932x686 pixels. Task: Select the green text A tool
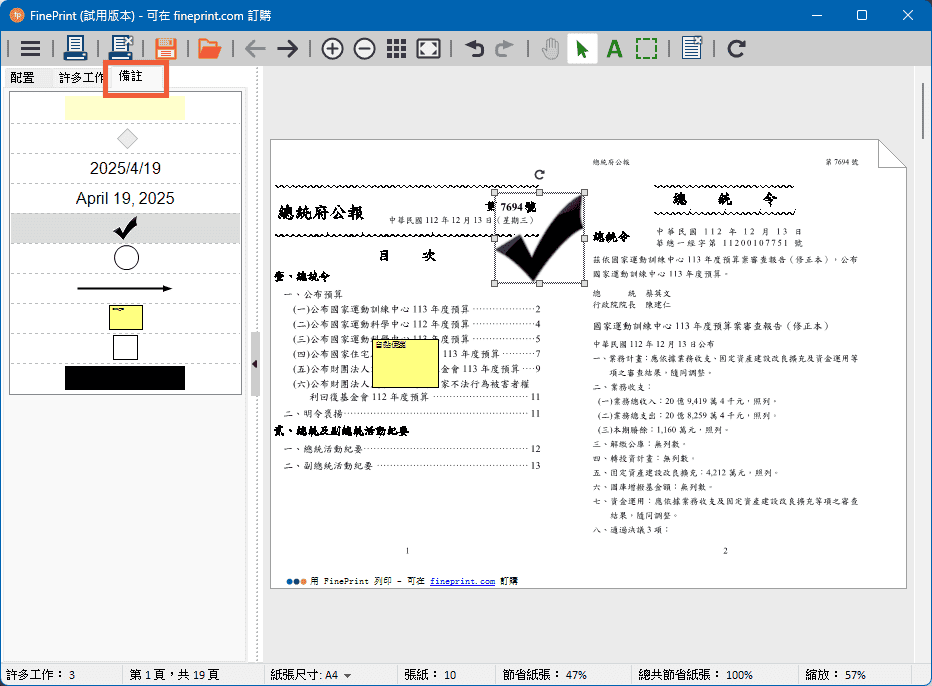click(614, 48)
